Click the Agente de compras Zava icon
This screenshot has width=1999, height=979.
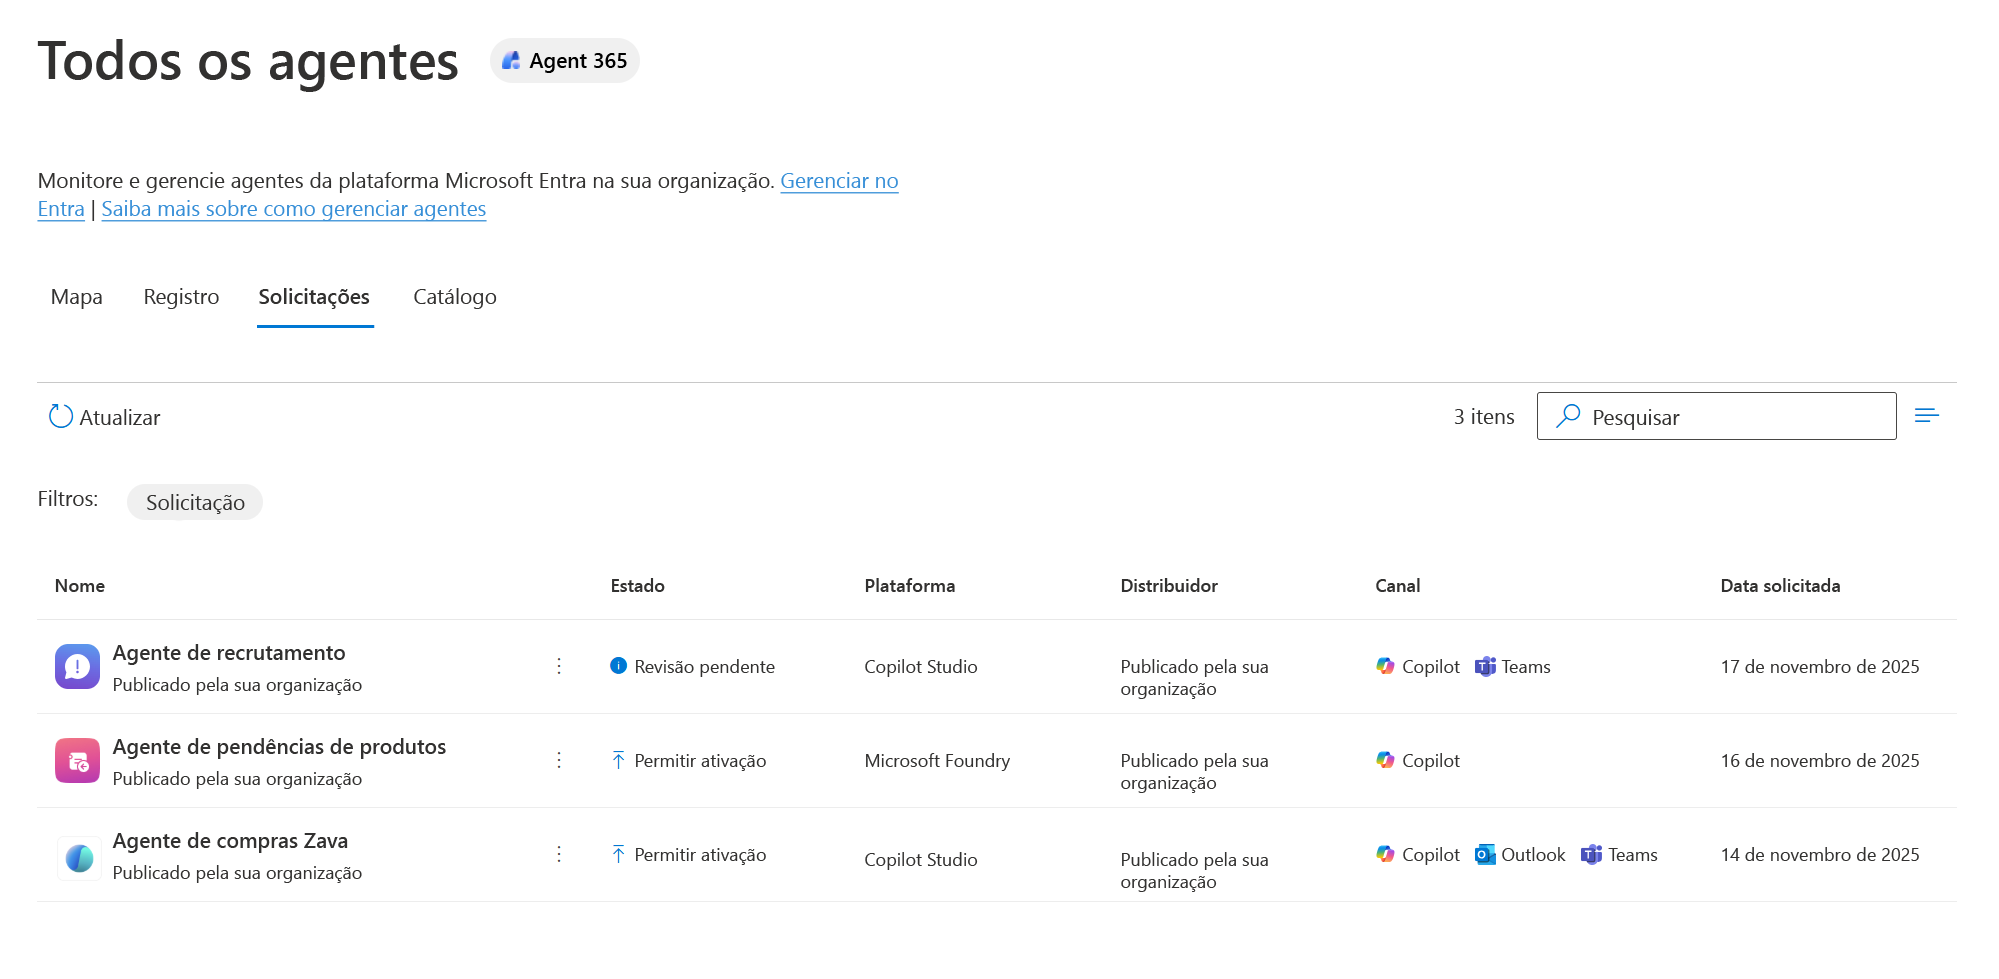(x=79, y=857)
